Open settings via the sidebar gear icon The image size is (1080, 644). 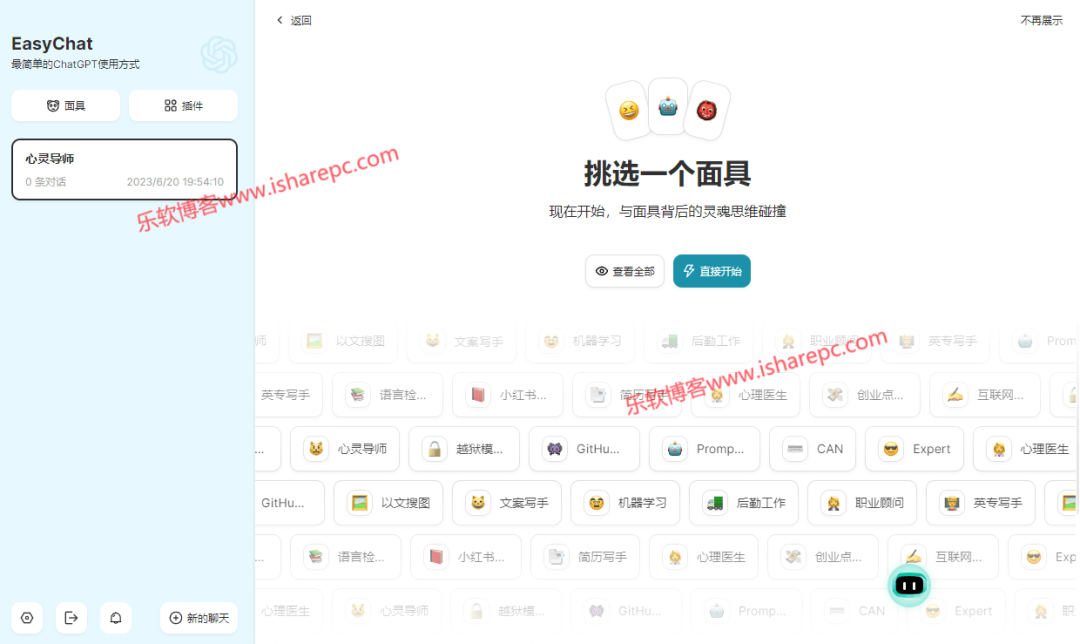(27, 618)
